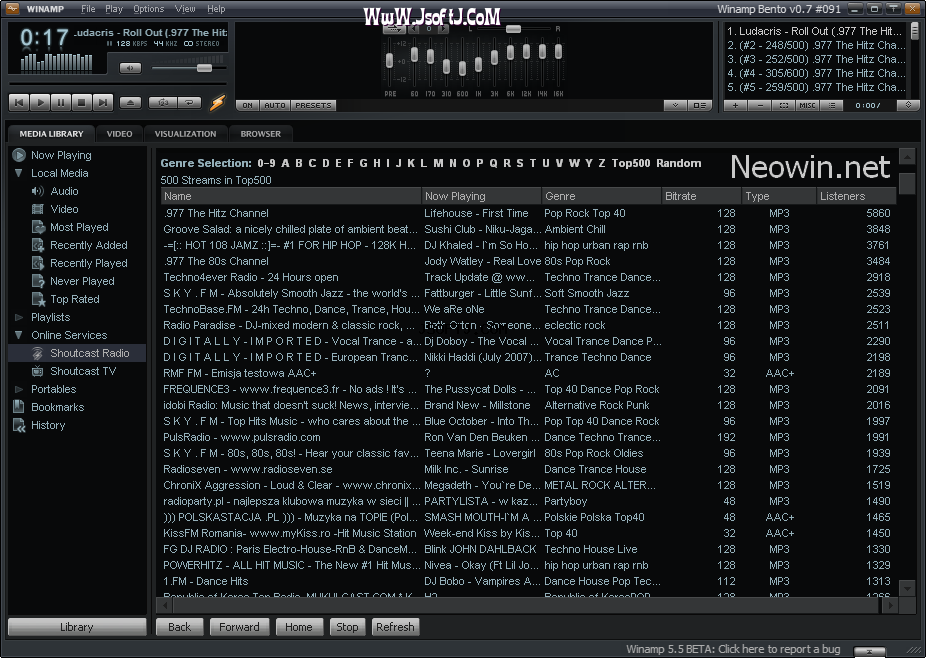The image size is (926, 658).
Task: Click the Previous track button
Action: pos(19,103)
